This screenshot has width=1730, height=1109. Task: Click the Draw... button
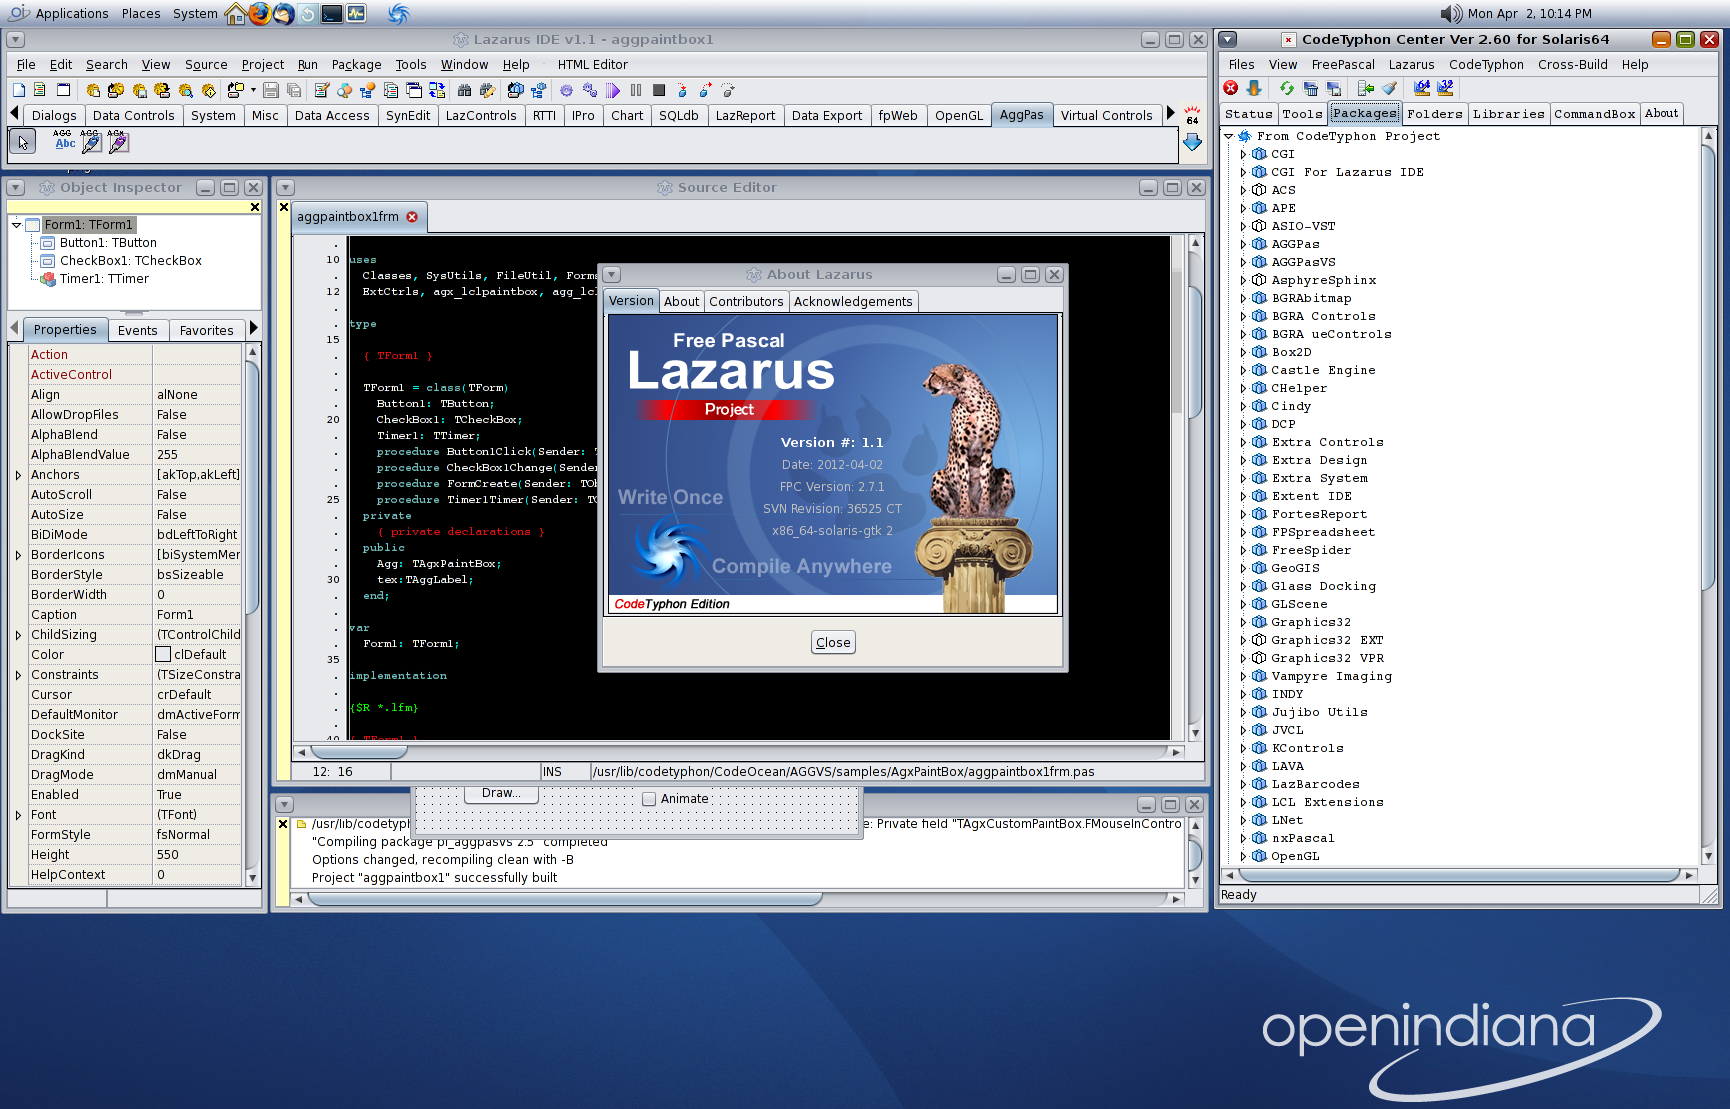pyautogui.click(x=501, y=794)
